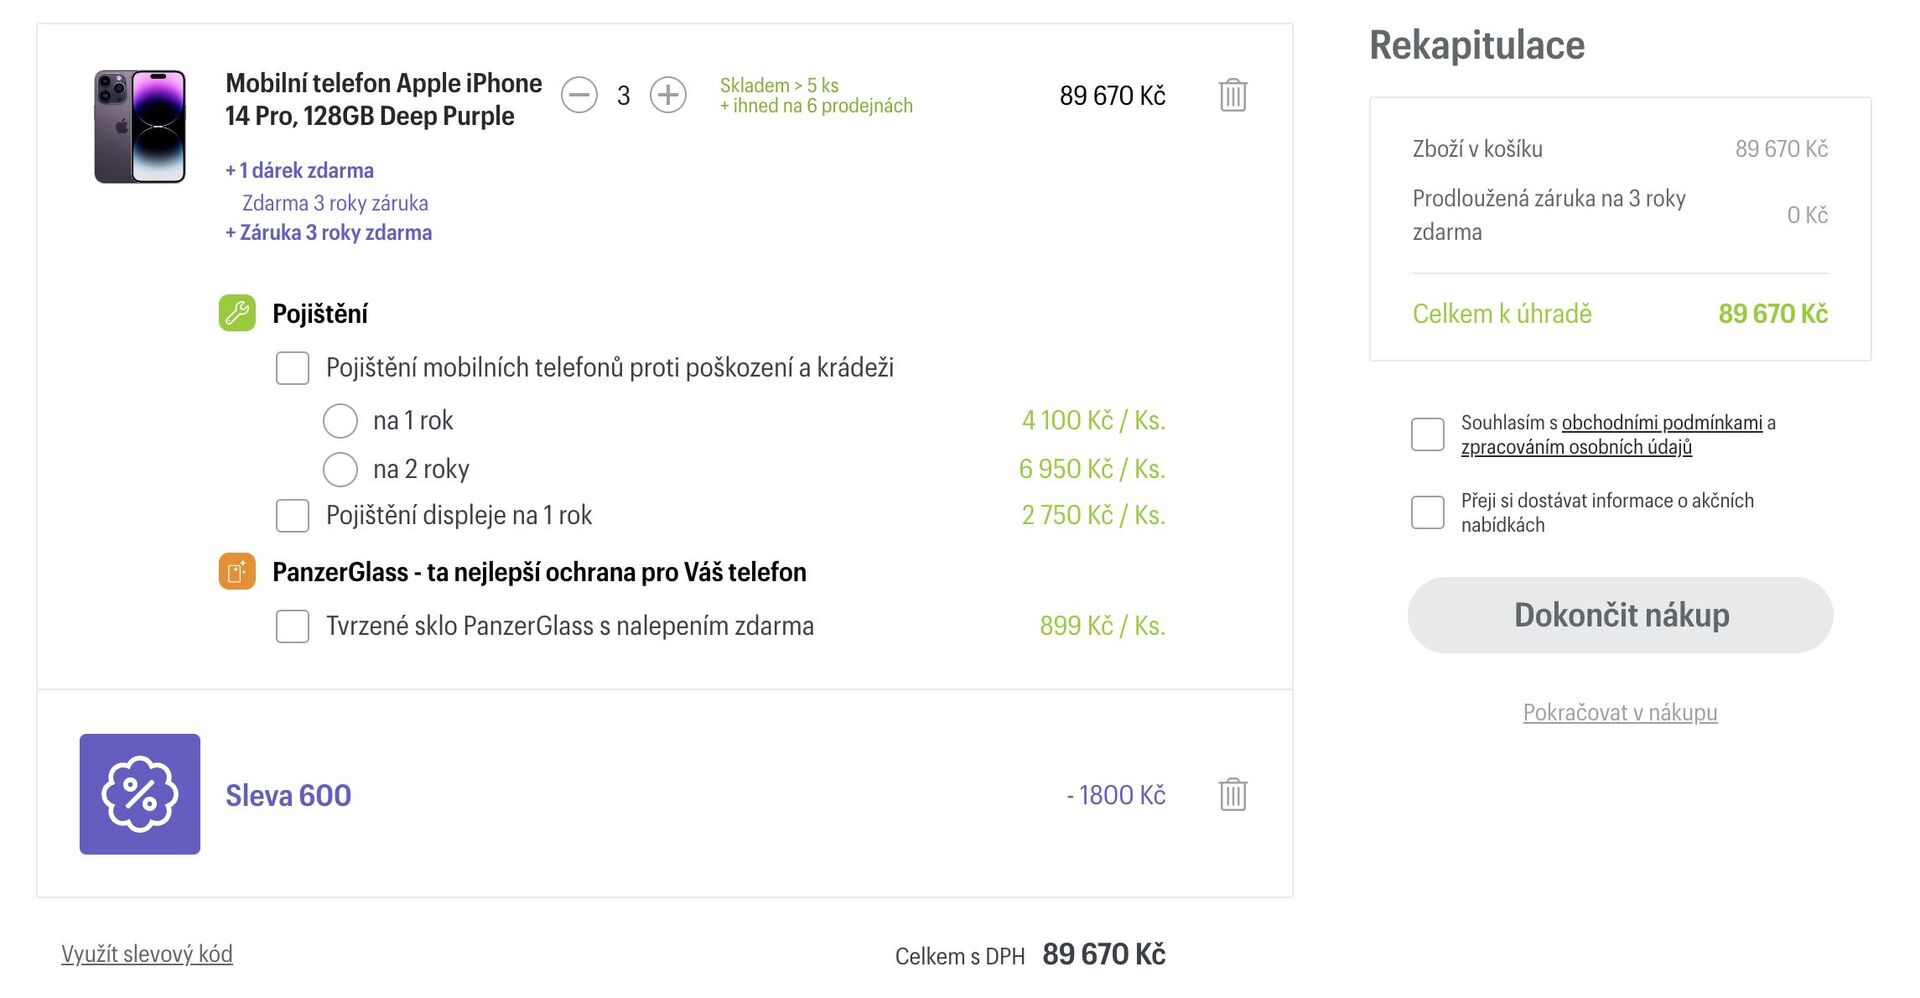This screenshot has width=1920, height=998.
Task: Expand '+1 dárek zdarma' gift details
Action: [x=298, y=170]
